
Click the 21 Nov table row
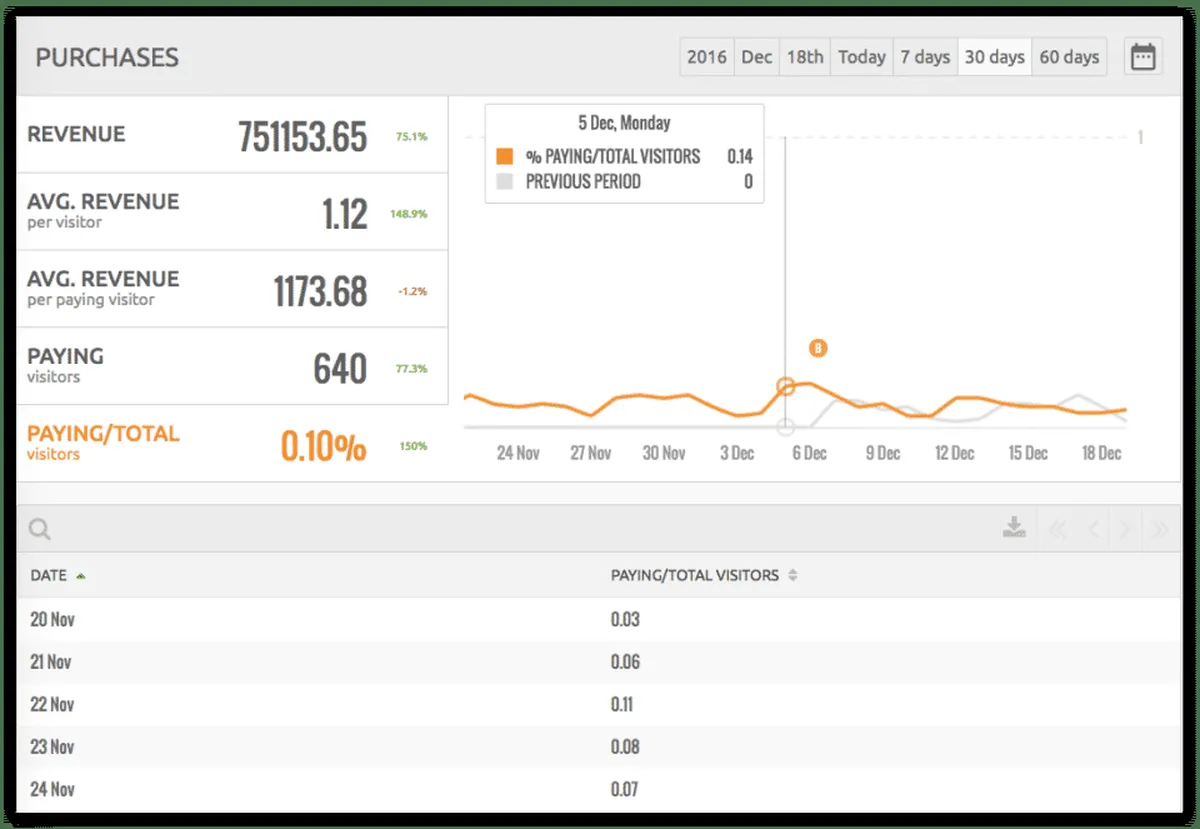tap(600, 662)
